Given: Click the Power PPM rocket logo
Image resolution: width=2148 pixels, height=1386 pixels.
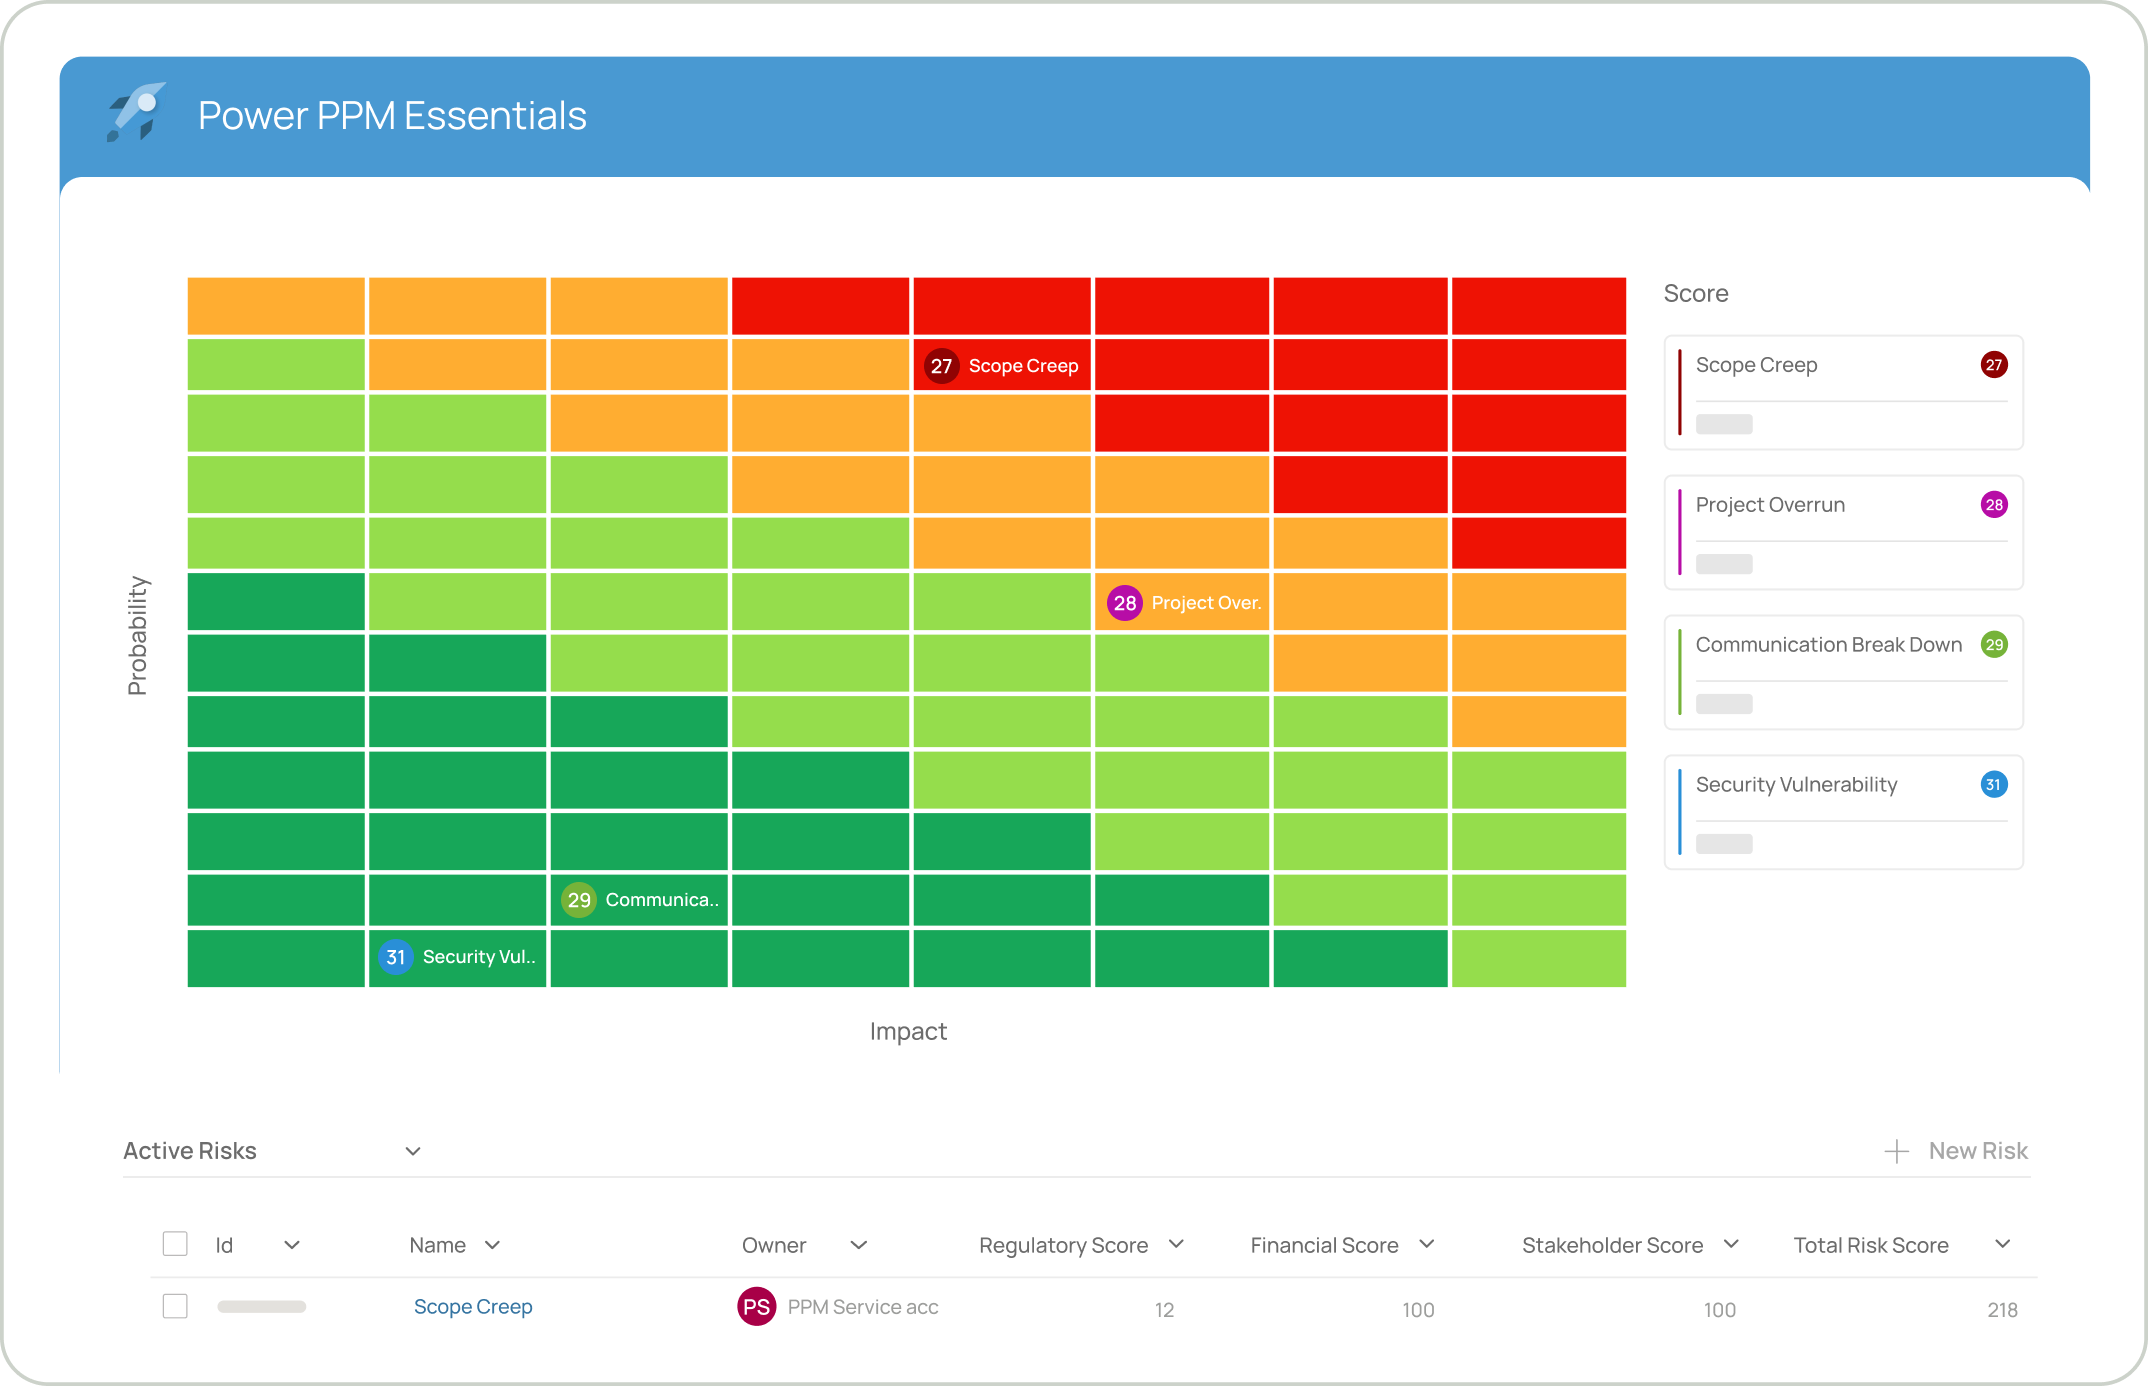Looking at the screenshot, I should tap(136, 113).
